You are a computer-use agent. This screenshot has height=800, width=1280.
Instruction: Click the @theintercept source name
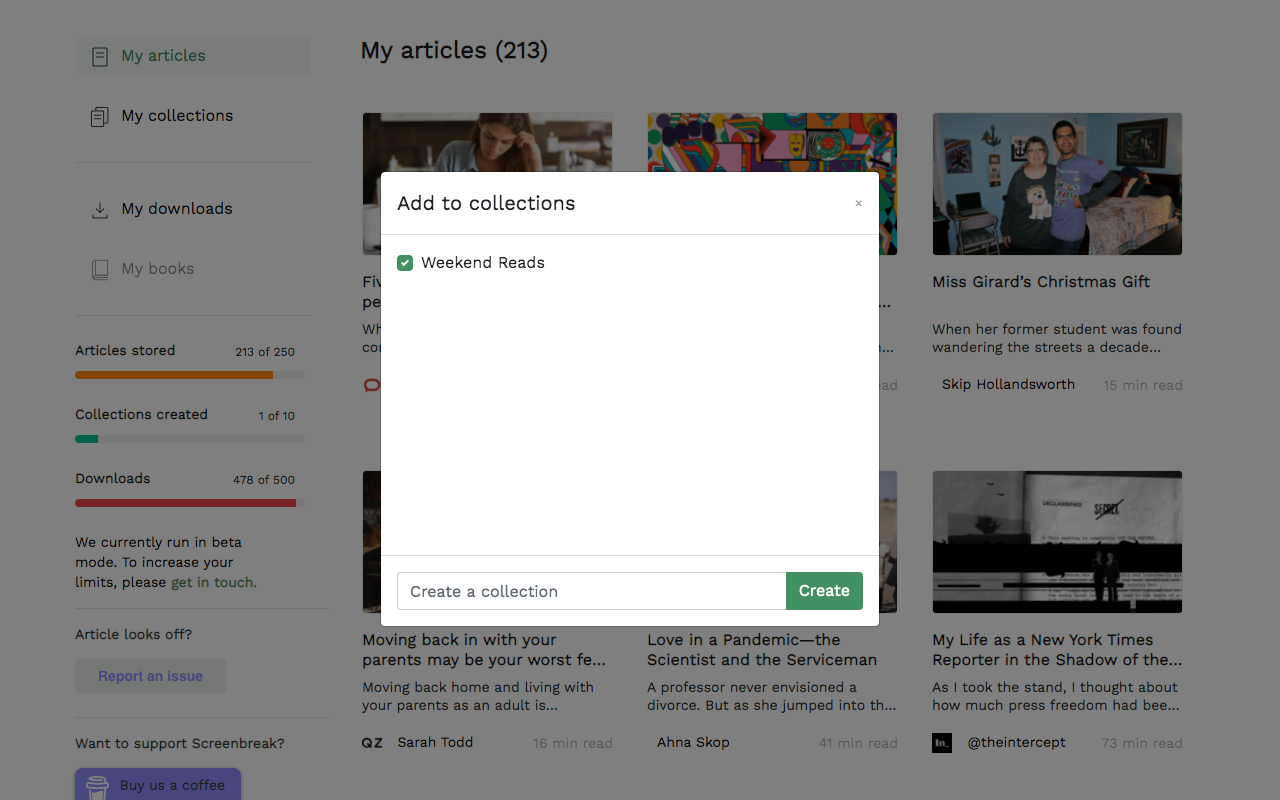click(1017, 742)
